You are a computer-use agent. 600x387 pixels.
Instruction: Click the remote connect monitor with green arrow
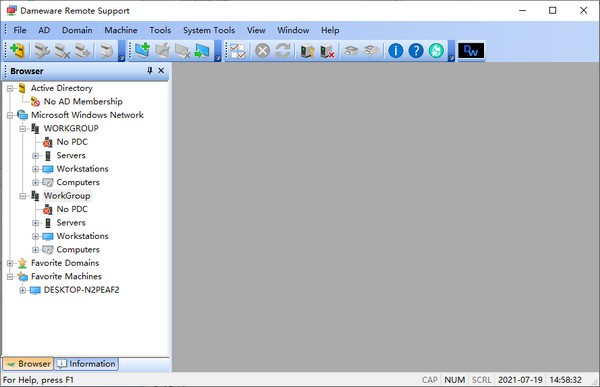click(202, 51)
